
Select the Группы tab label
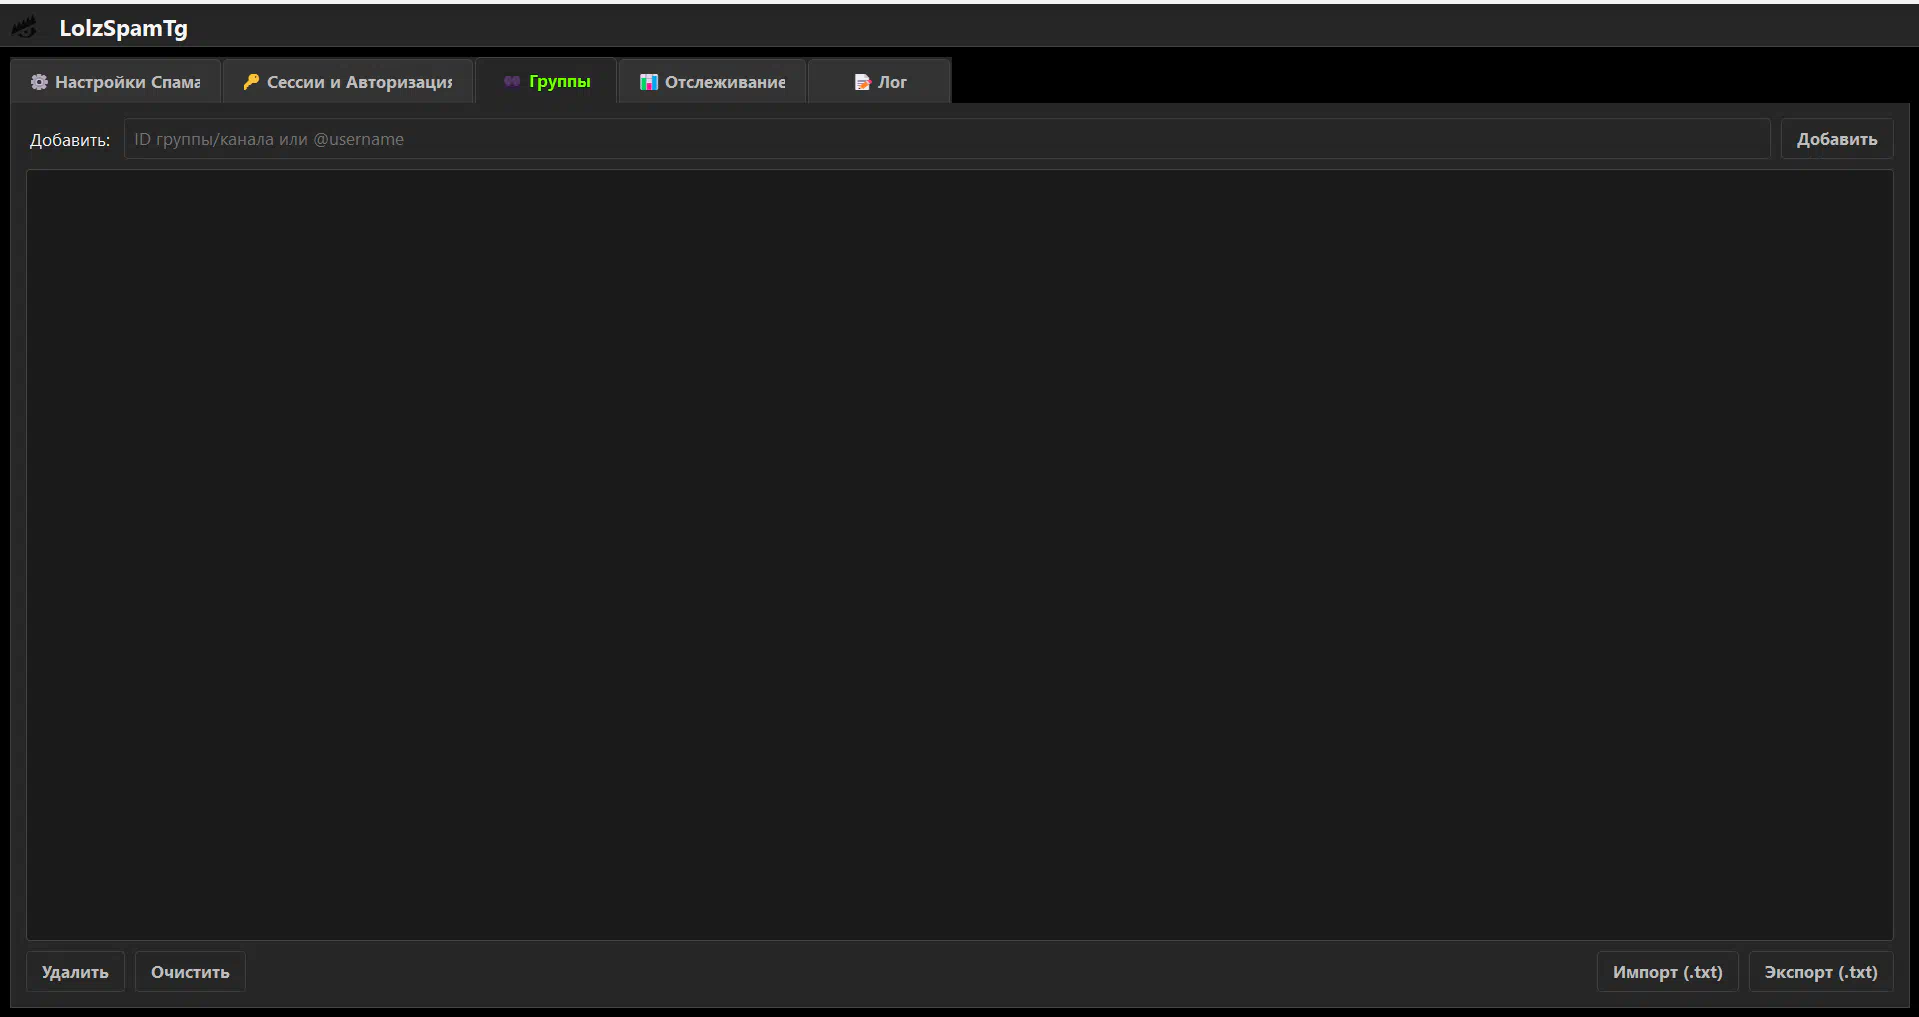[559, 81]
